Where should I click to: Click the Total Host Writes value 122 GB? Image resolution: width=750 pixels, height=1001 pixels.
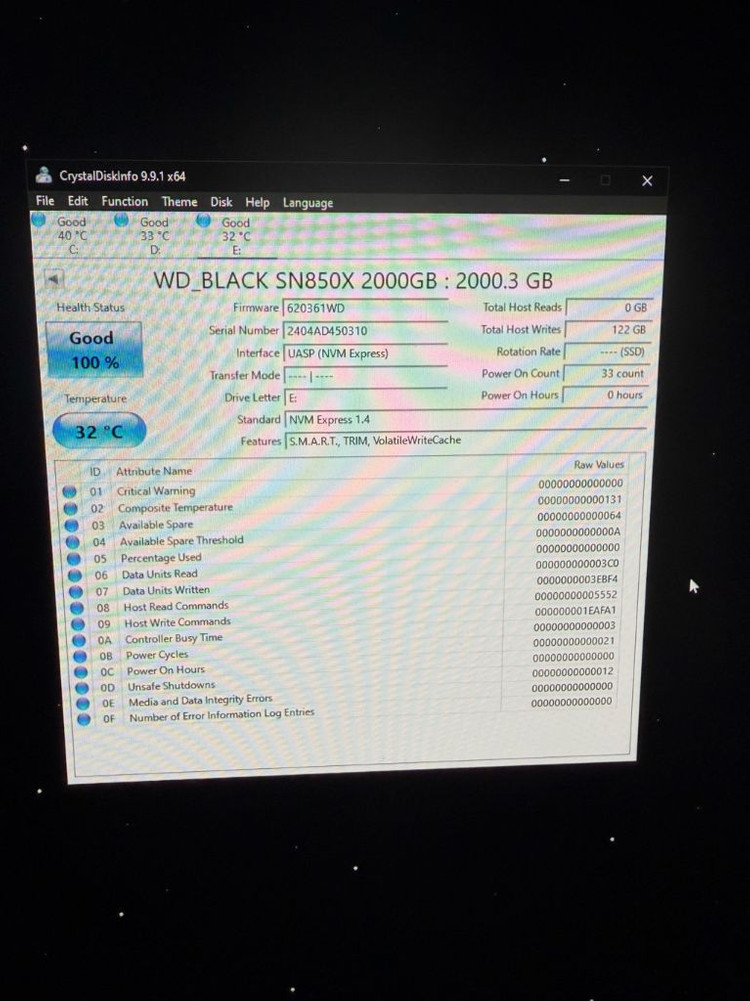click(x=607, y=329)
